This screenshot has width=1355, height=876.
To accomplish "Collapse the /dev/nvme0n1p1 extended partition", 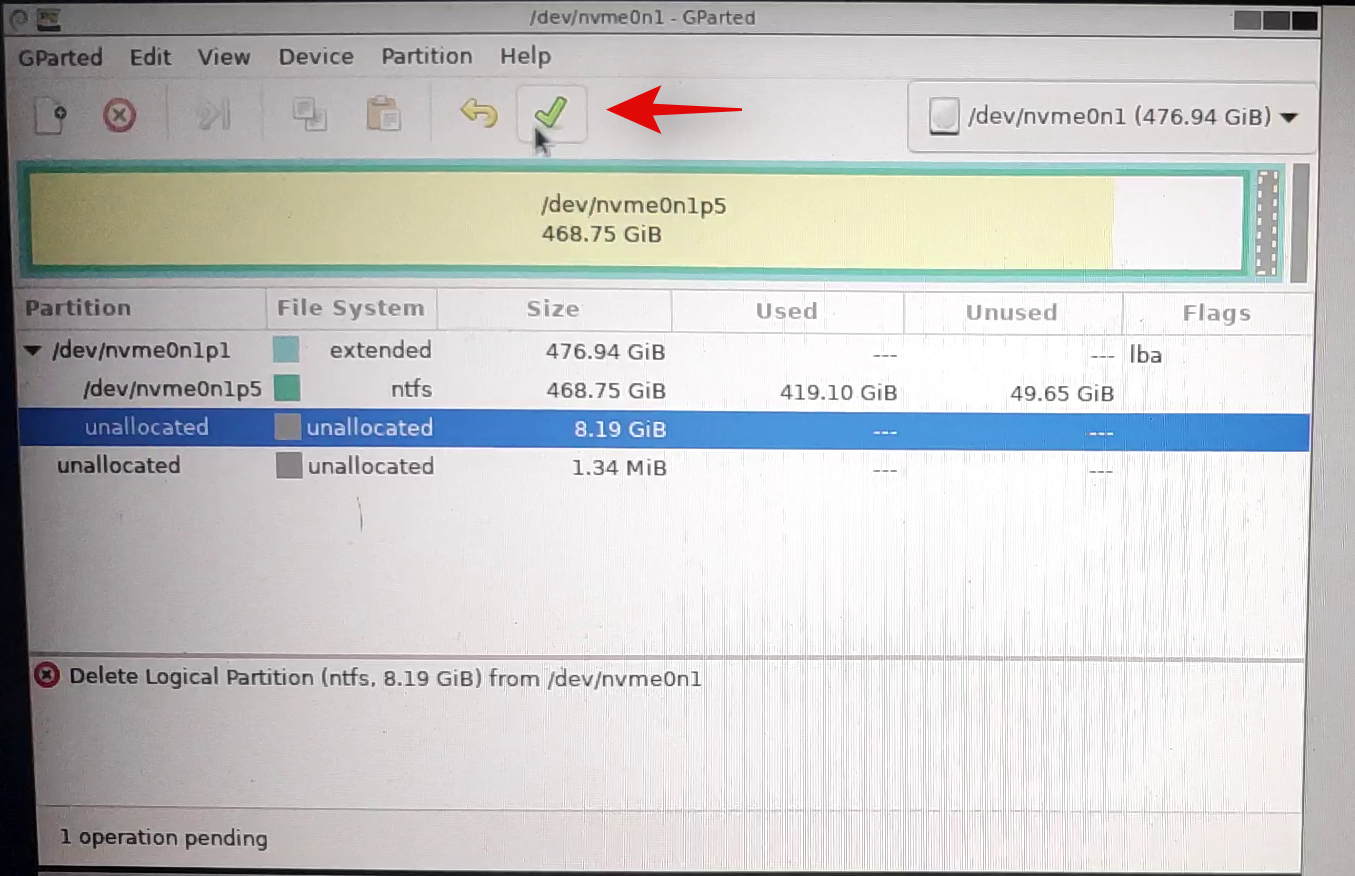I will (x=32, y=351).
